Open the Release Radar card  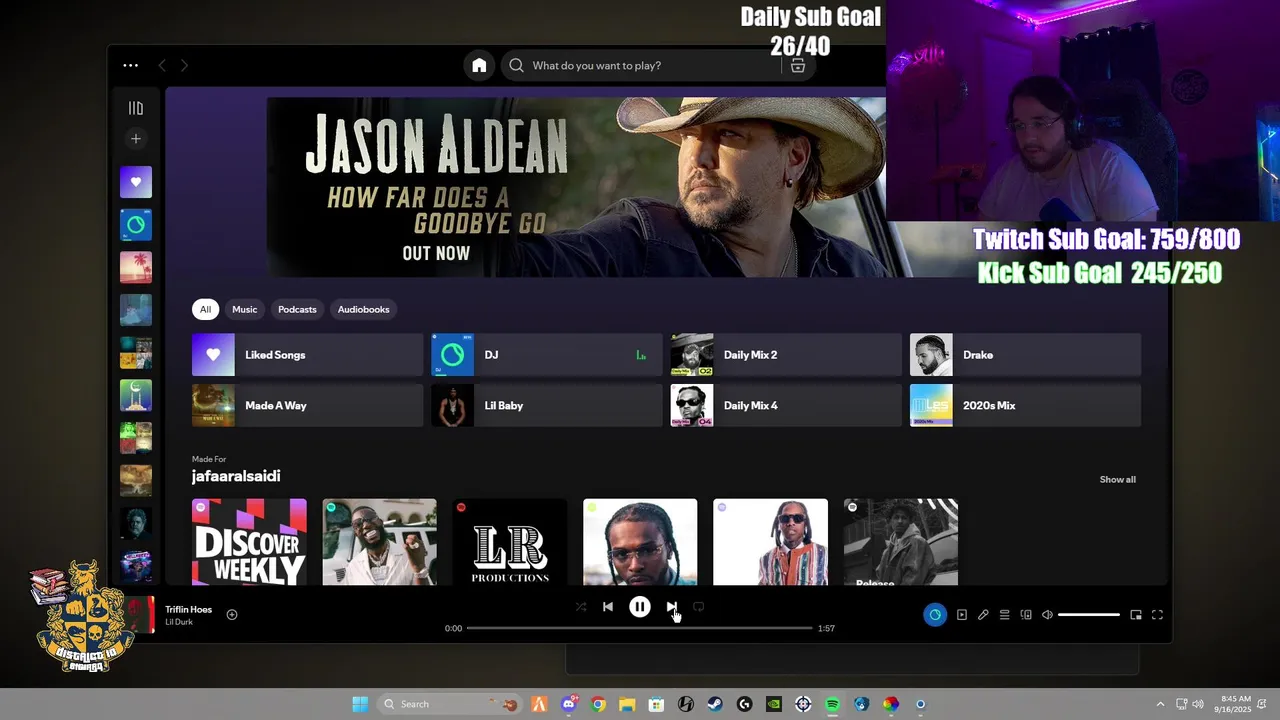[900, 542]
